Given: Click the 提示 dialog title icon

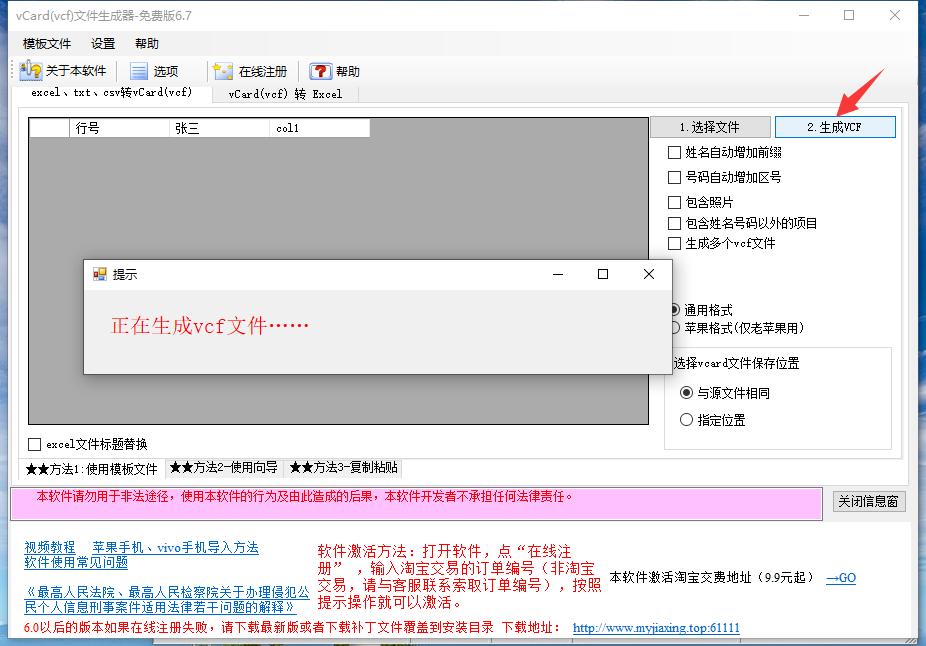Looking at the screenshot, I should click(99, 274).
